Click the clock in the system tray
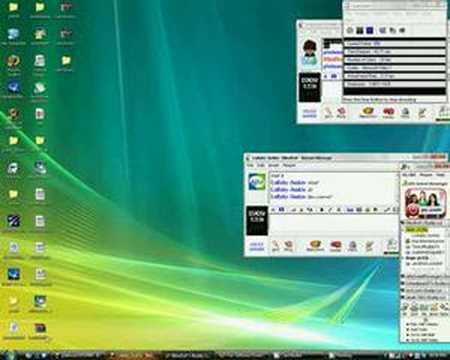This screenshot has width=450, height=360. pos(439,355)
